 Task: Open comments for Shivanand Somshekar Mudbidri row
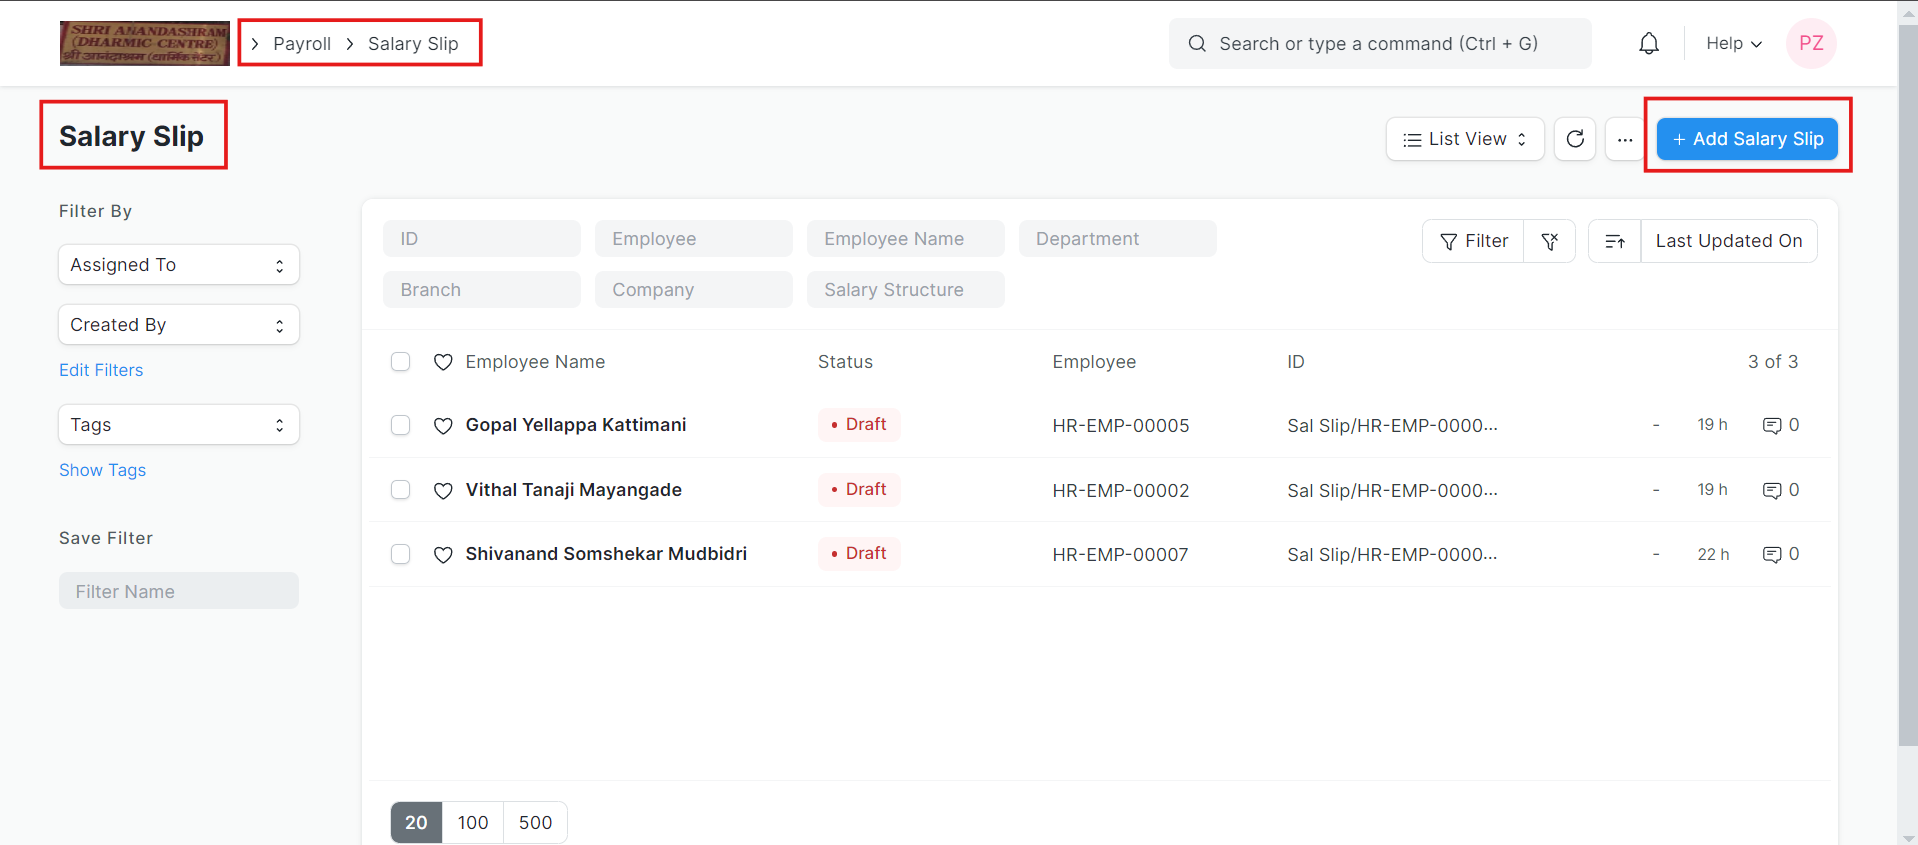1780,554
